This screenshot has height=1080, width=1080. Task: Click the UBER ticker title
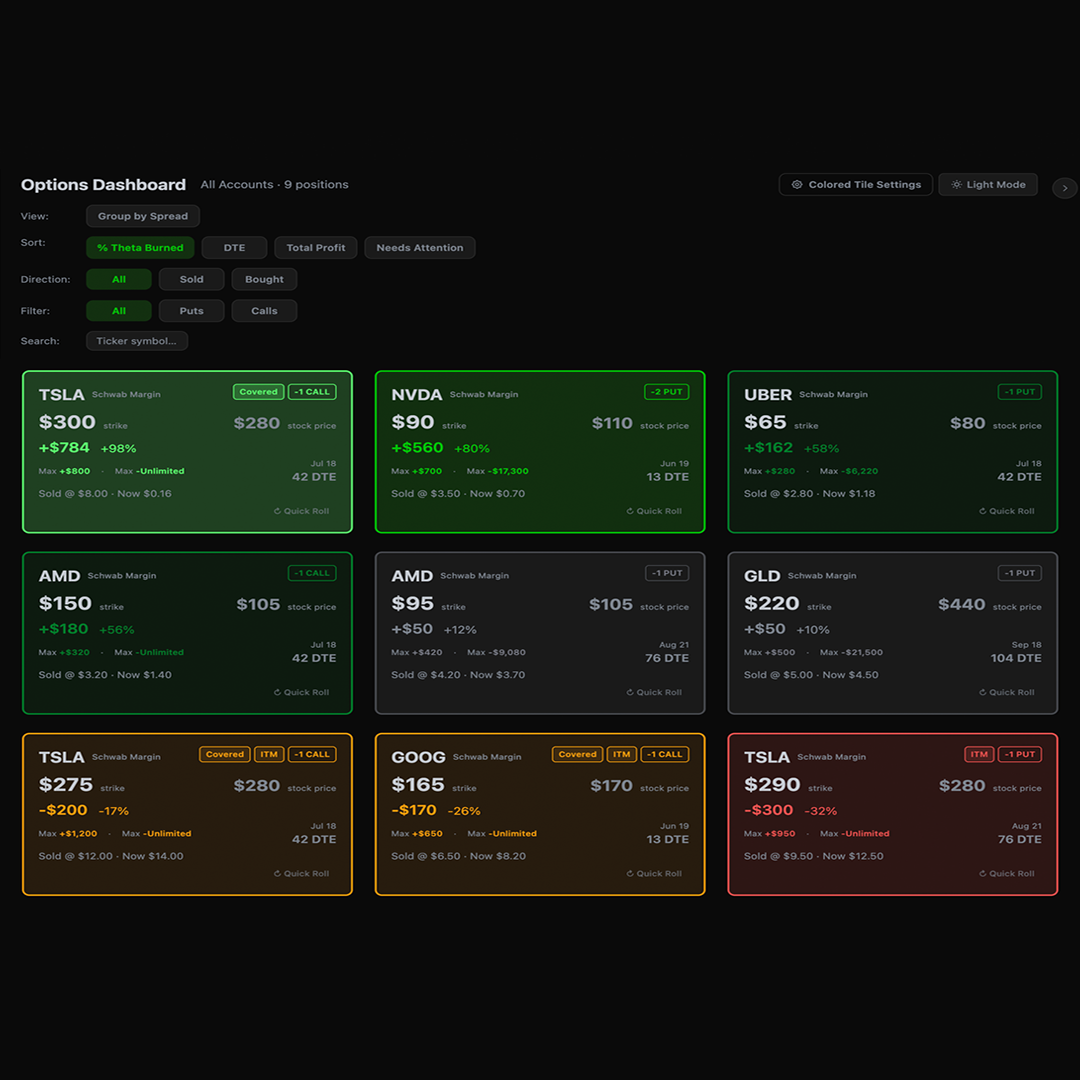768,395
